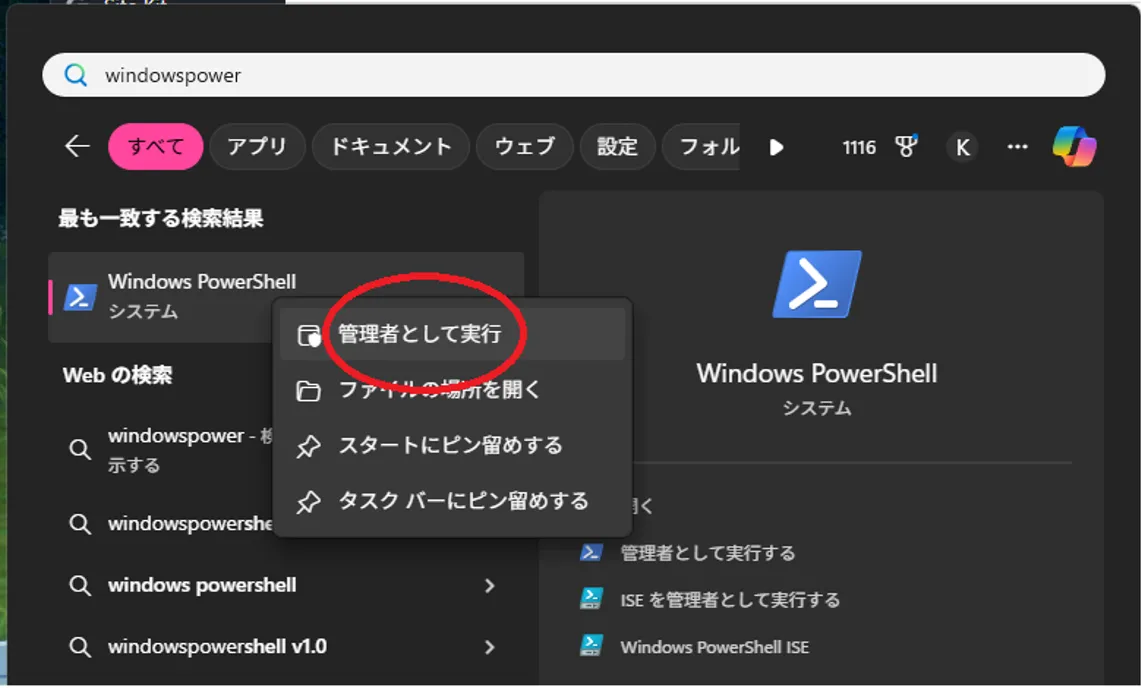Click ISE を管理者として実行する in details pane
Image resolution: width=1141 pixels, height=688 pixels.
pos(730,600)
